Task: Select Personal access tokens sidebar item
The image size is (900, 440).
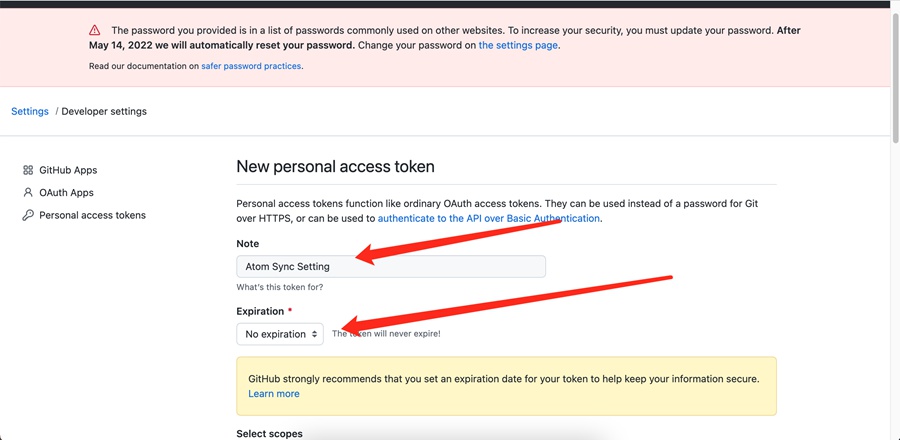Action: click(92, 215)
